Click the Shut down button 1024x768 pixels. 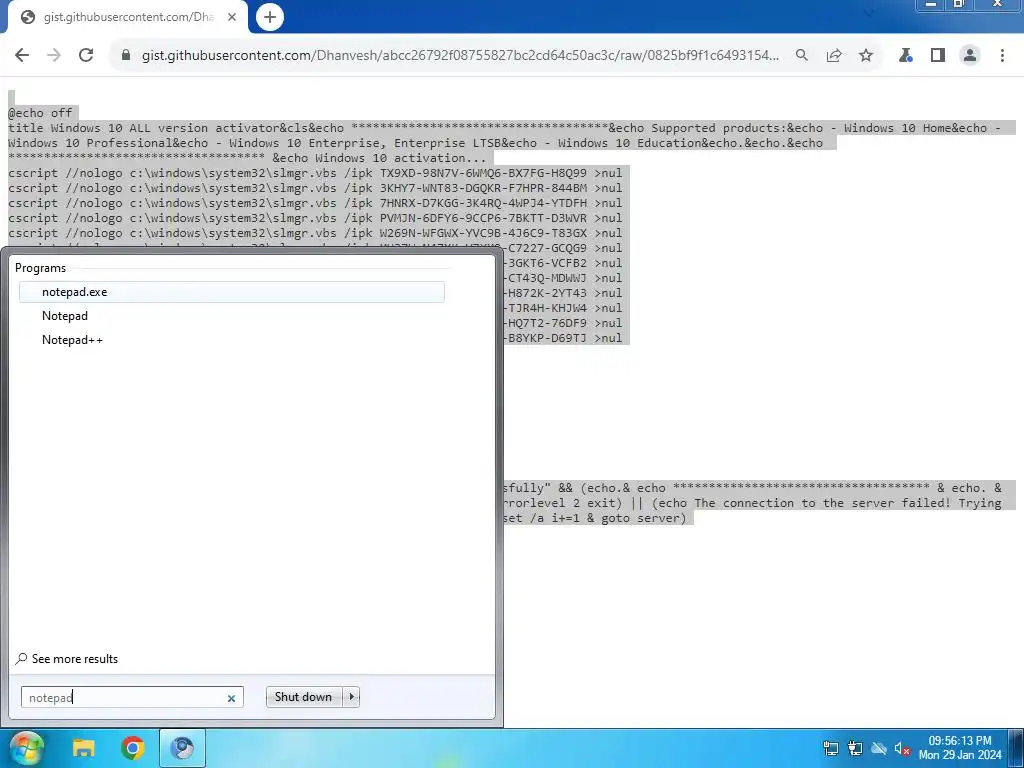304,697
